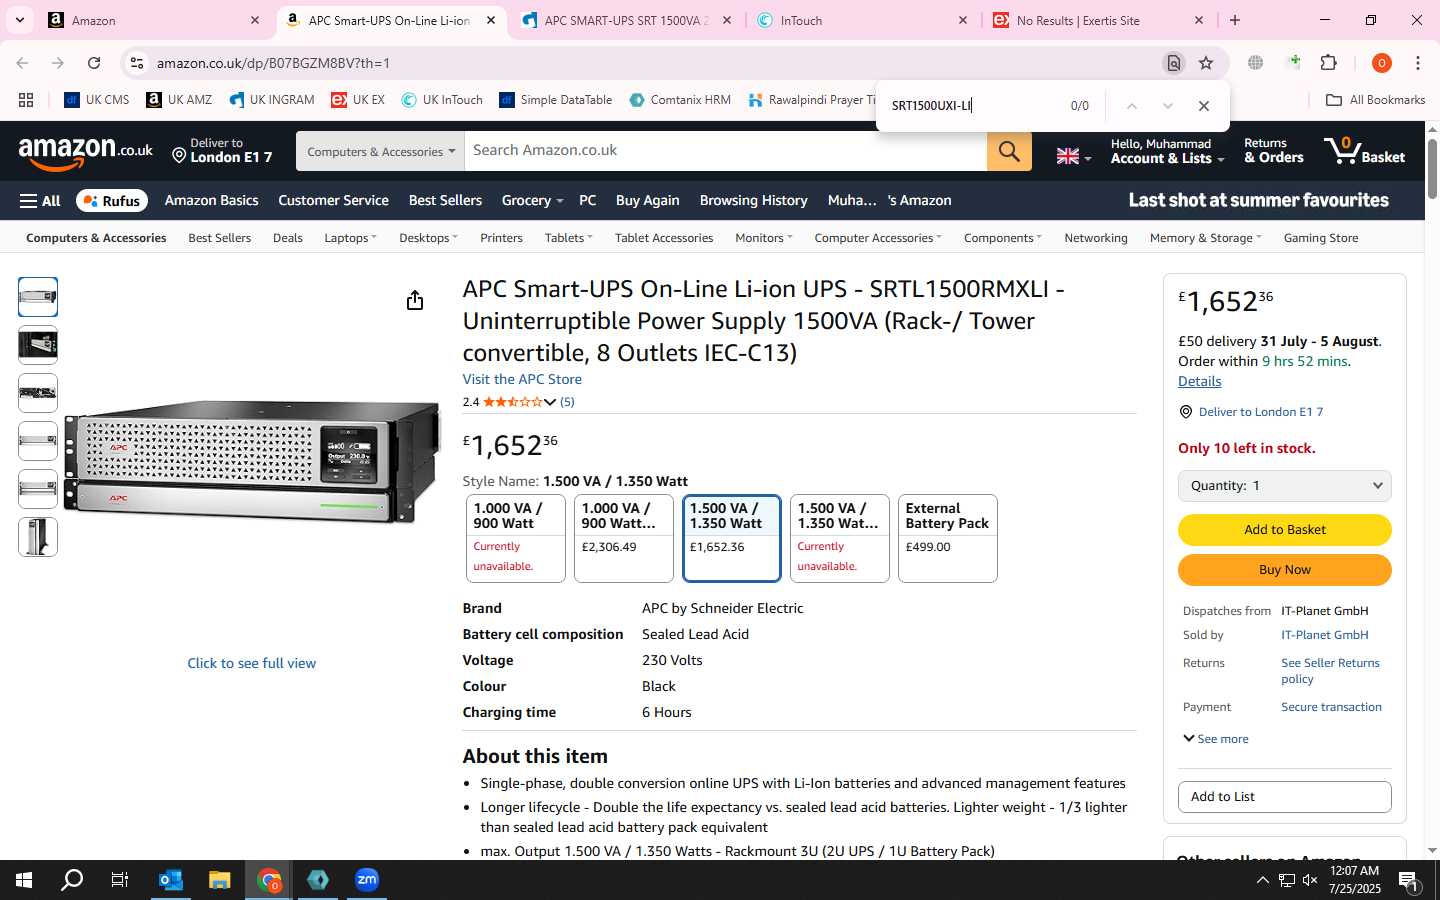Switch to the InTouch browser tab

coord(862,20)
